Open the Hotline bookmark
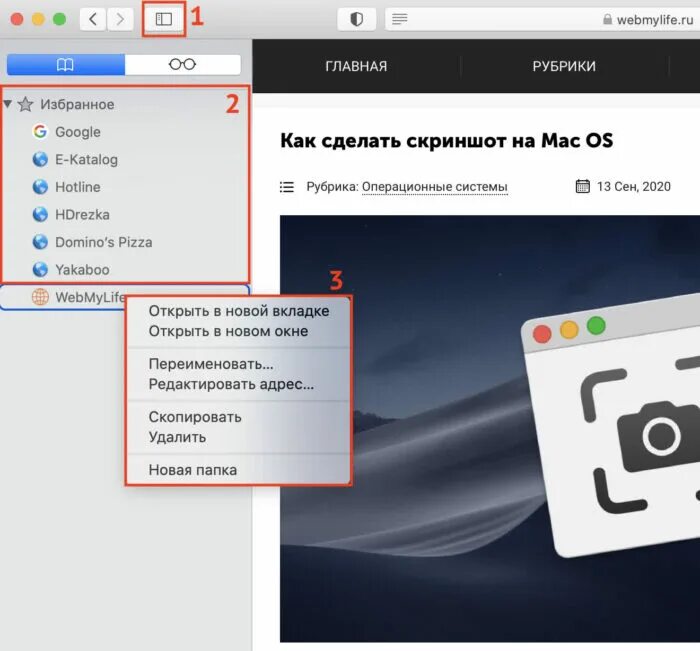 tap(78, 187)
